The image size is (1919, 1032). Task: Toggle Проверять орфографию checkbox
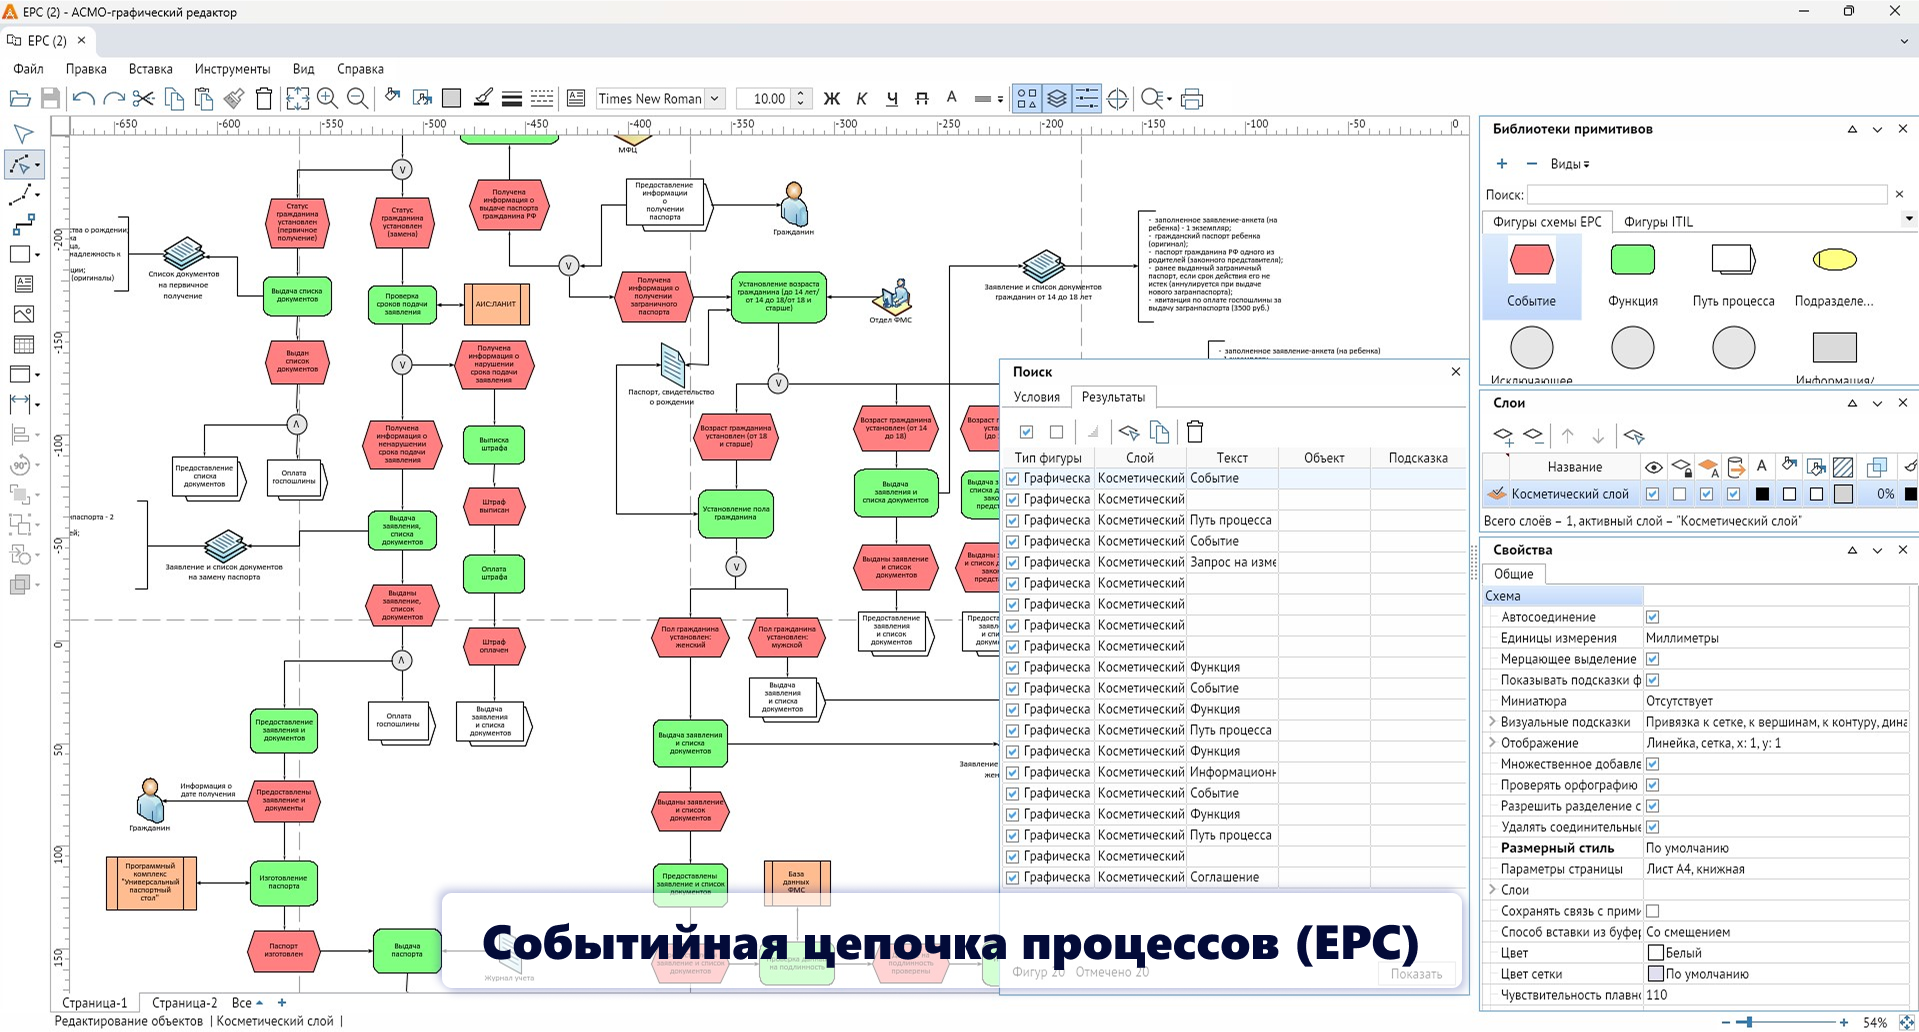1652,785
